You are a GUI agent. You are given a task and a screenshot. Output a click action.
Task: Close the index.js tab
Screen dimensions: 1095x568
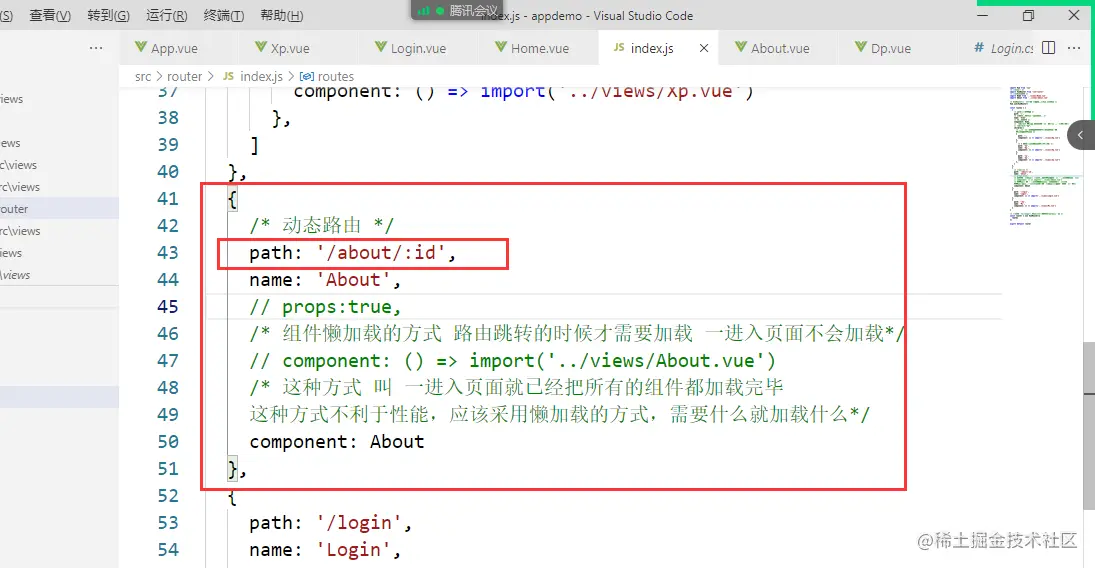point(704,48)
